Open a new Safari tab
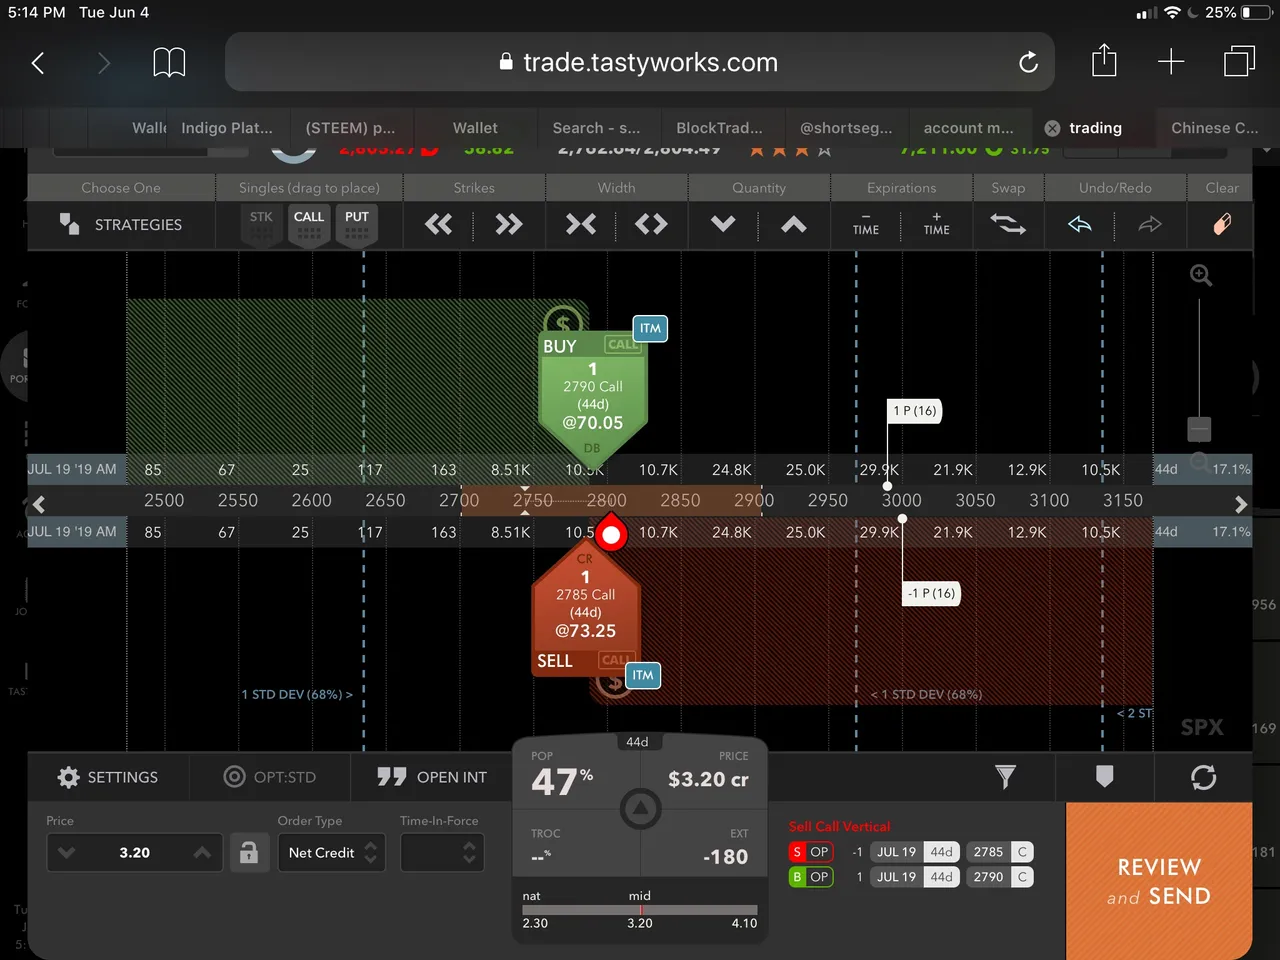The height and width of the screenshot is (960, 1280). tap(1171, 62)
